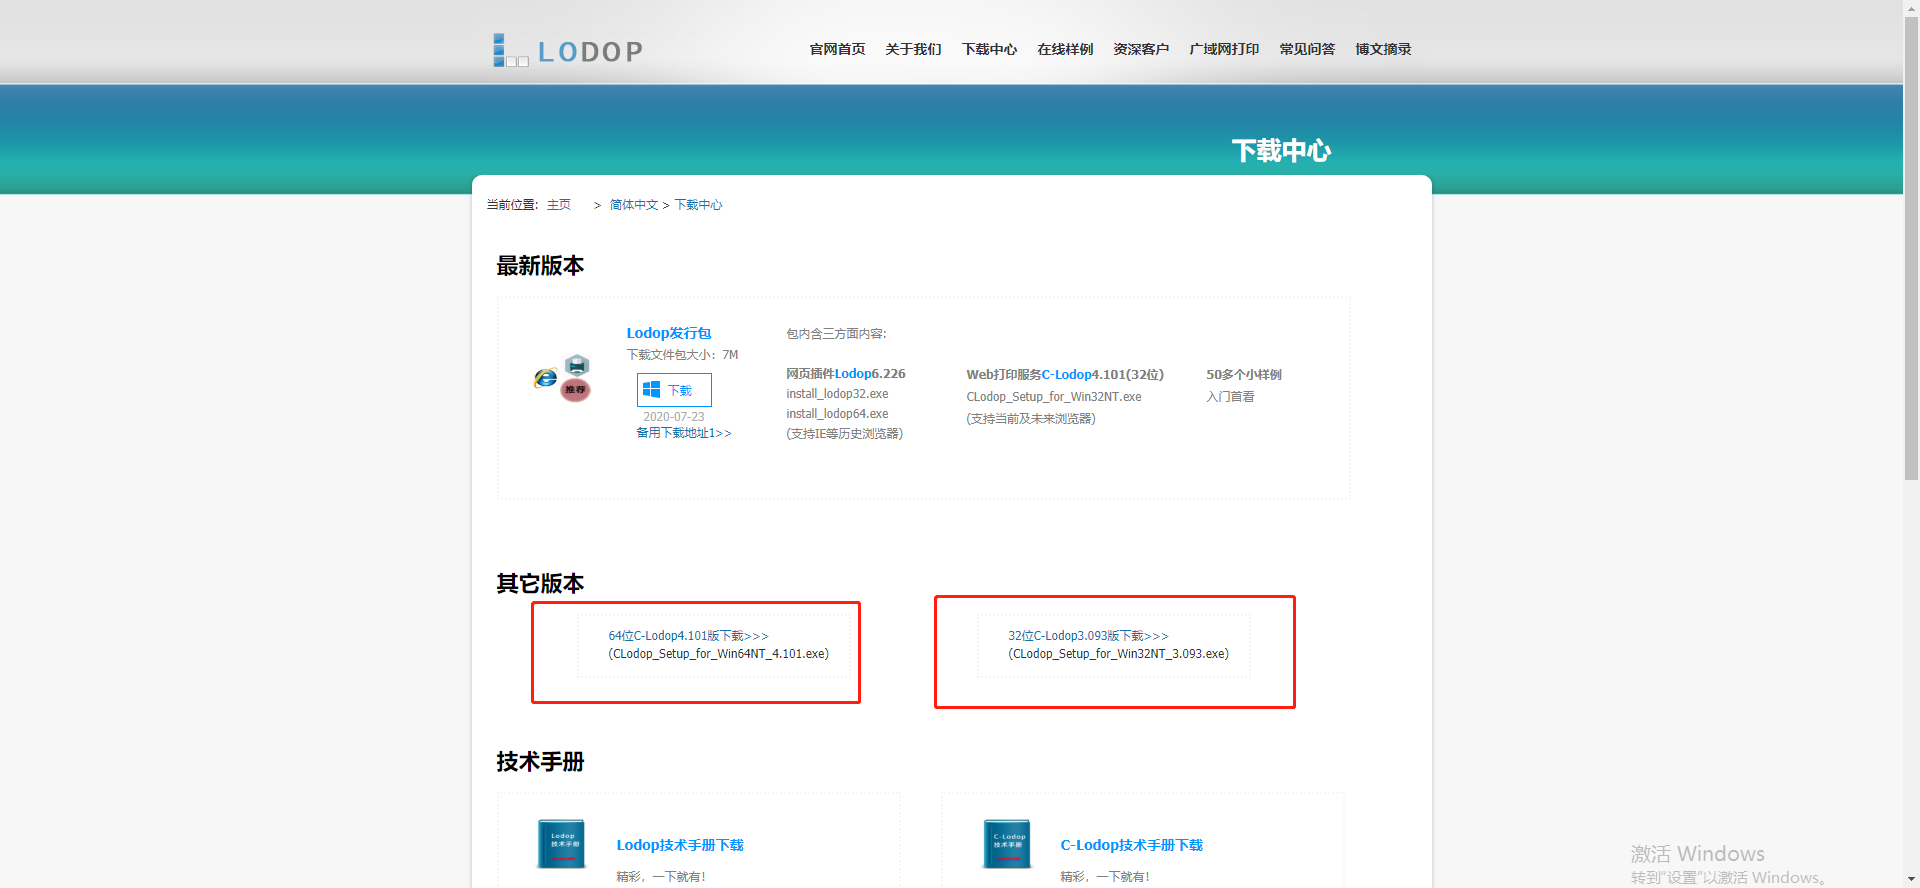Open Lodop技术手册下载 link

pyautogui.click(x=680, y=845)
